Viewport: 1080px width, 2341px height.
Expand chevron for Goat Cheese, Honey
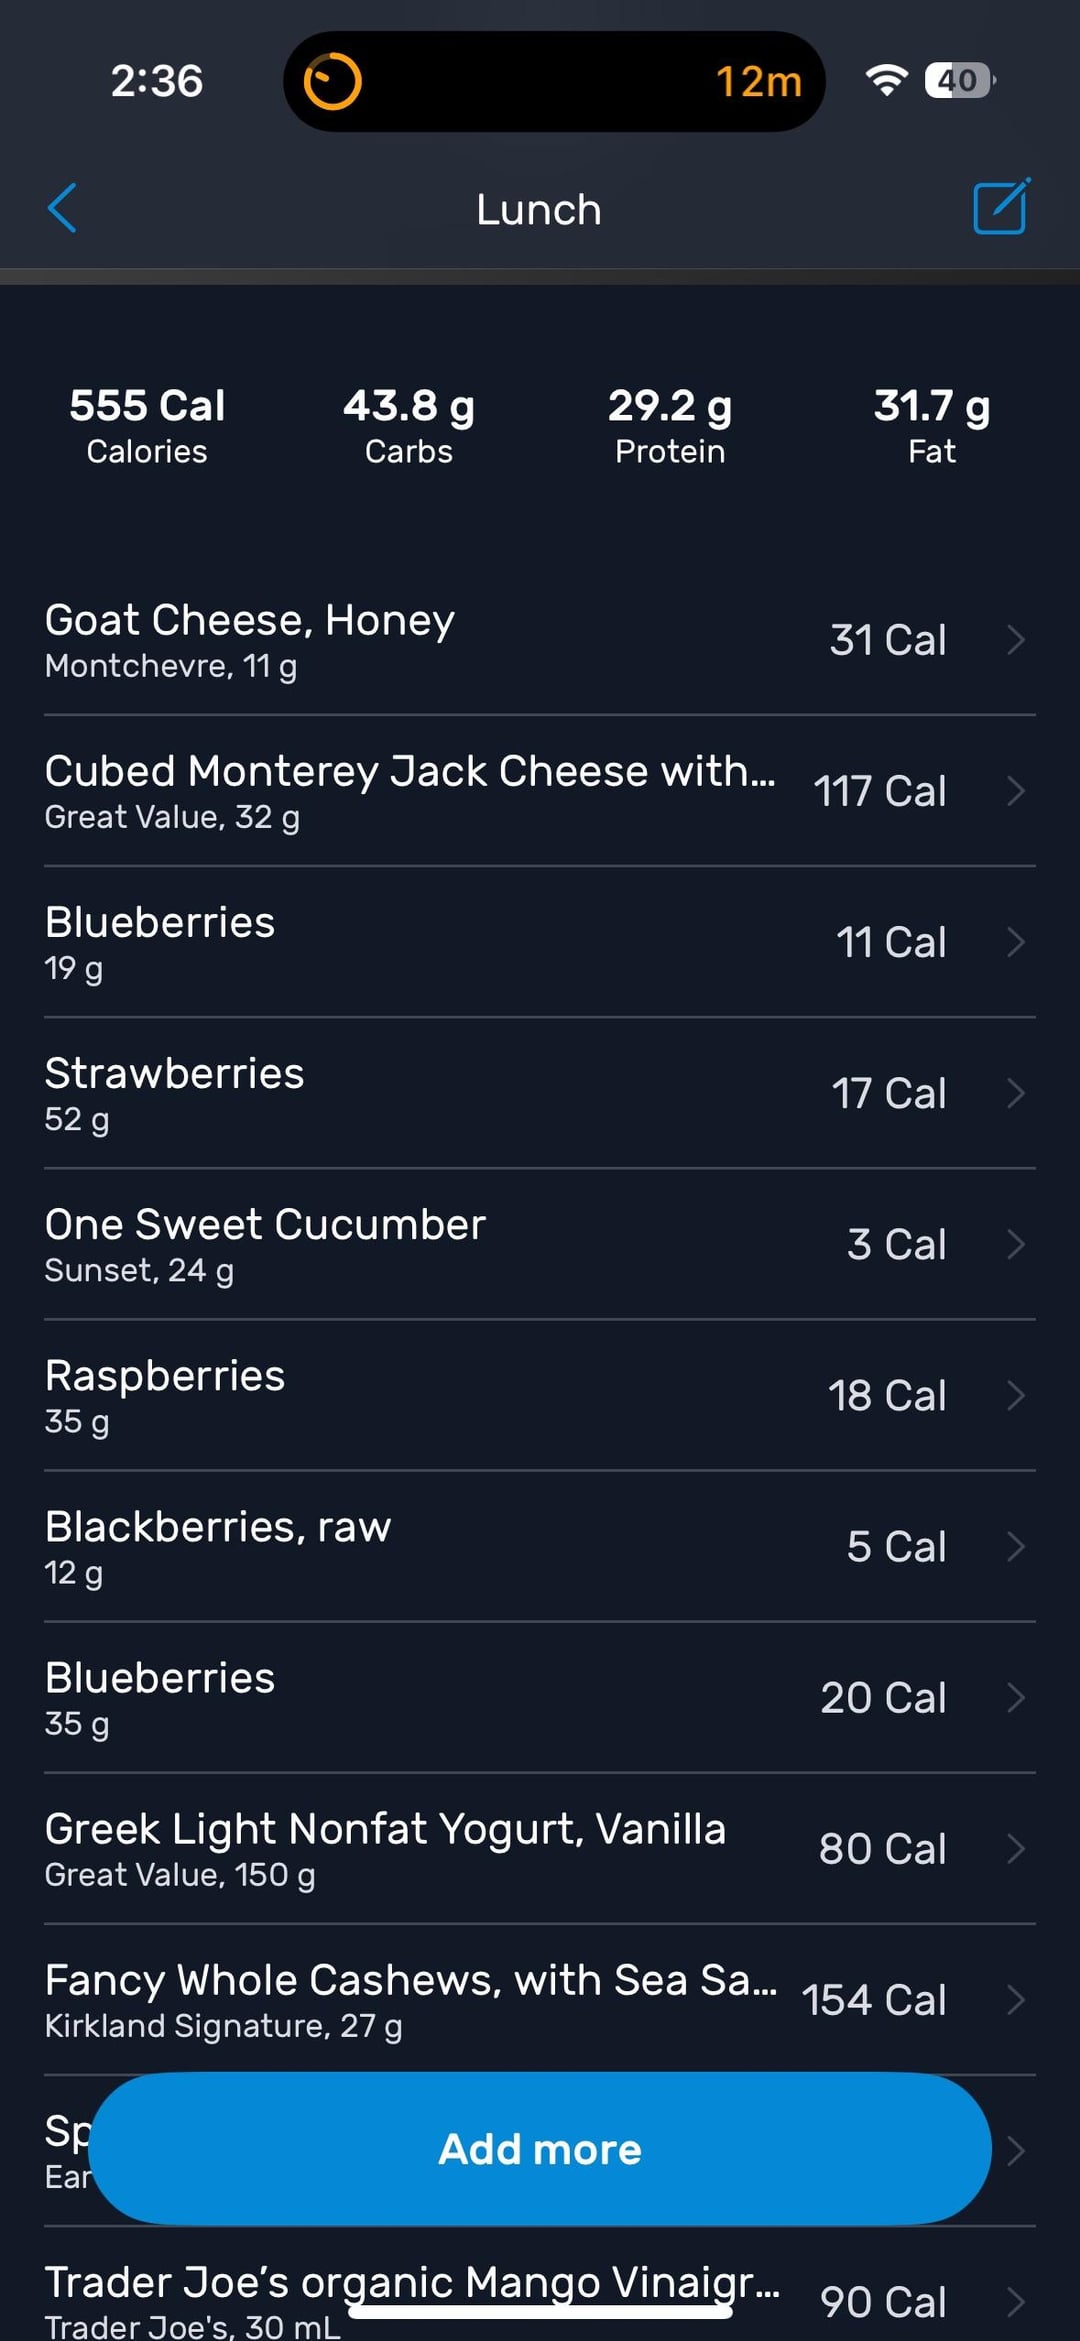coord(1016,640)
